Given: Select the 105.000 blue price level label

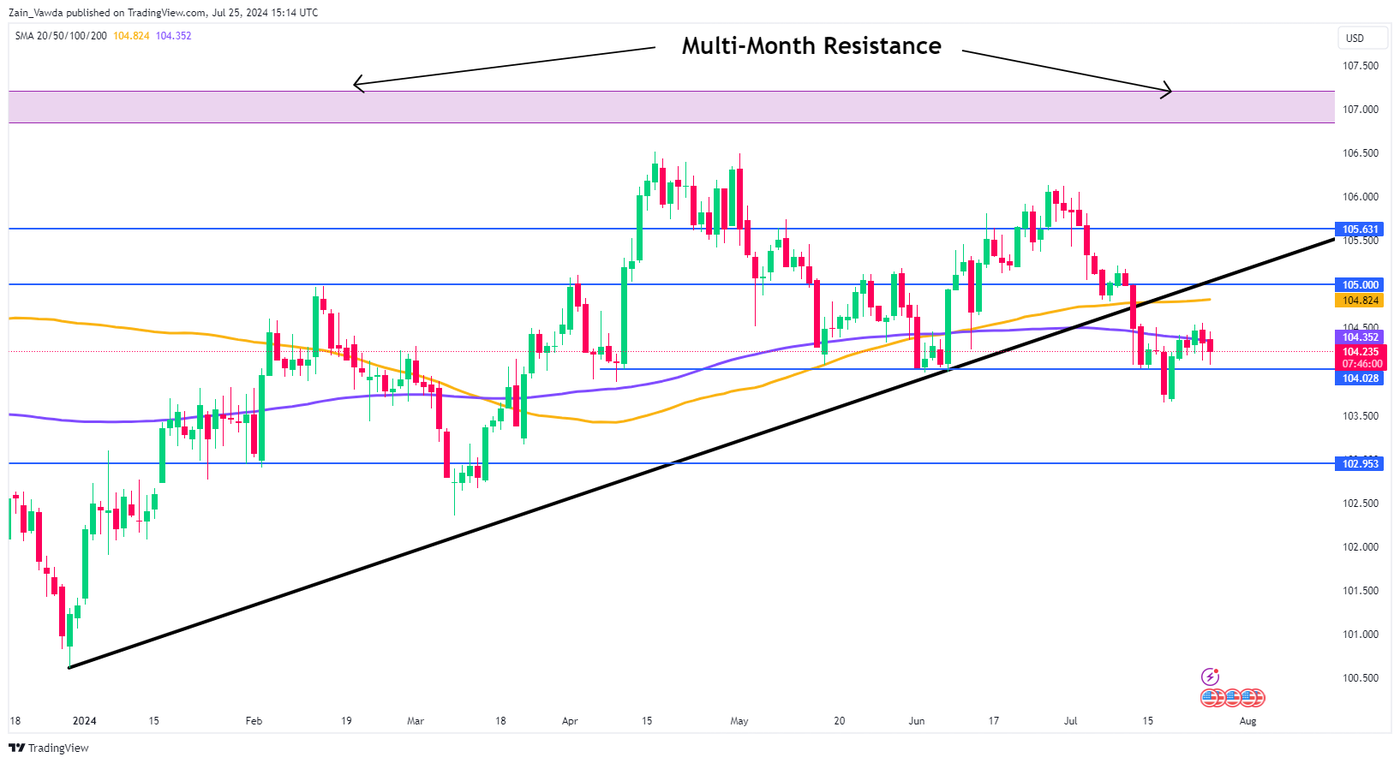Looking at the screenshot, I should pyautogui.click(x=1360, y=284).
